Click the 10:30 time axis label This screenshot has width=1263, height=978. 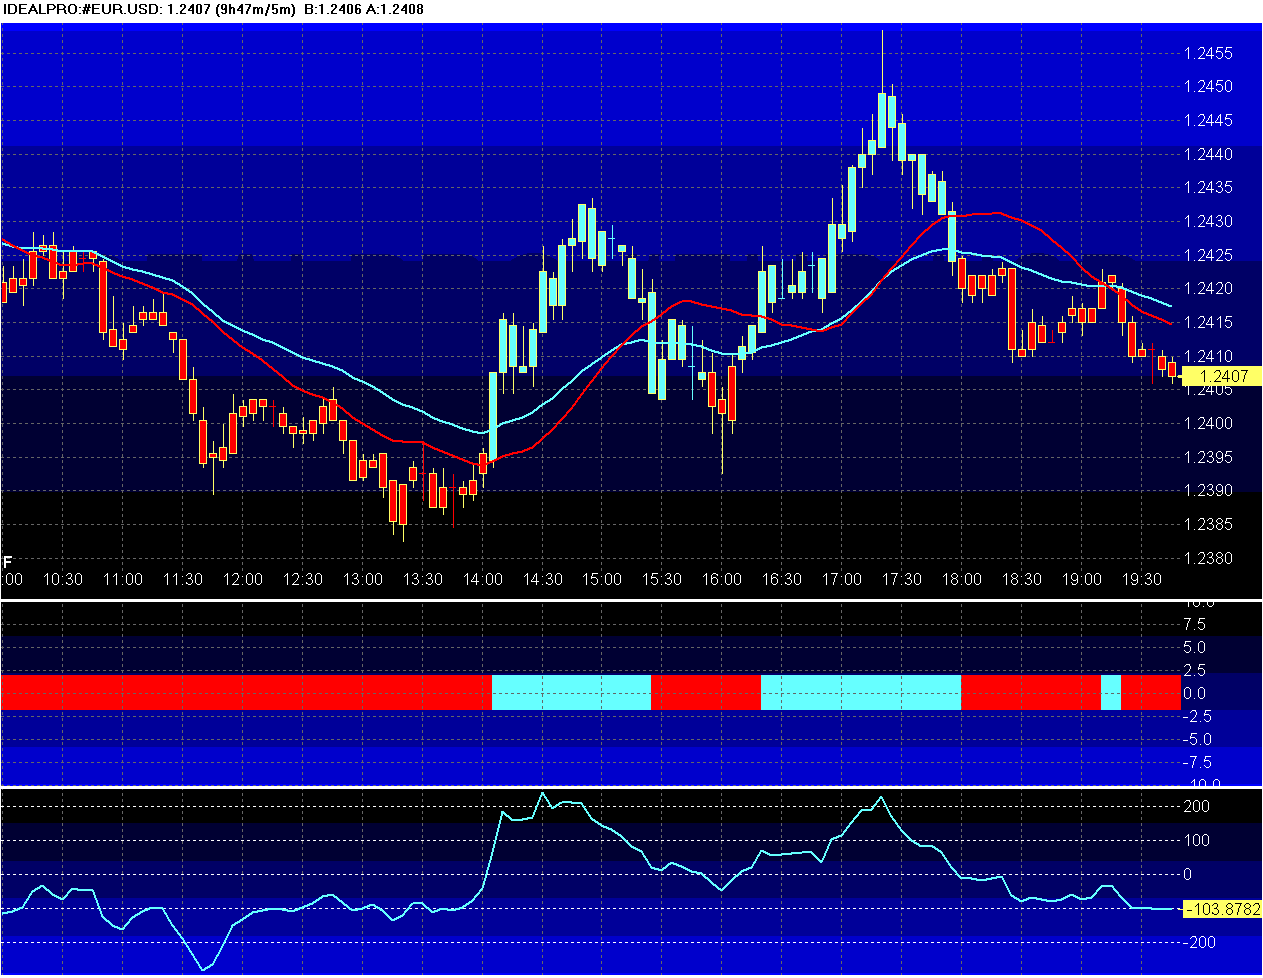pos(62,580)
